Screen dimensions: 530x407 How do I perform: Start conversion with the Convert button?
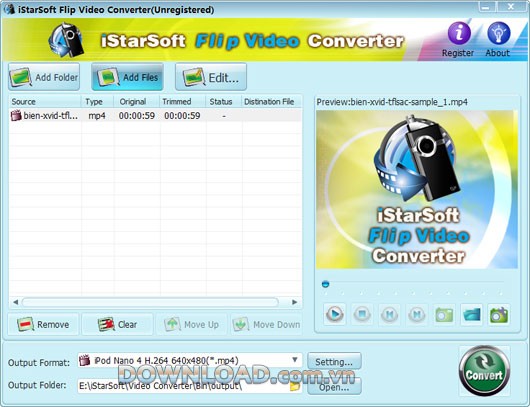pyautogui.click(x=484, y=370)
